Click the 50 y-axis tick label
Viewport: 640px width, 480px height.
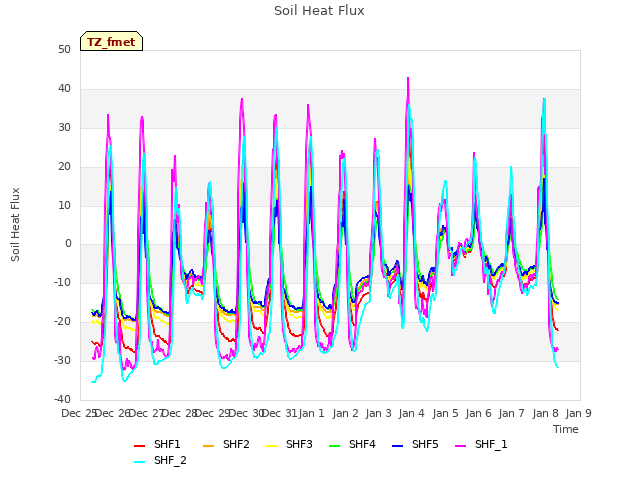tap(64, 50)
